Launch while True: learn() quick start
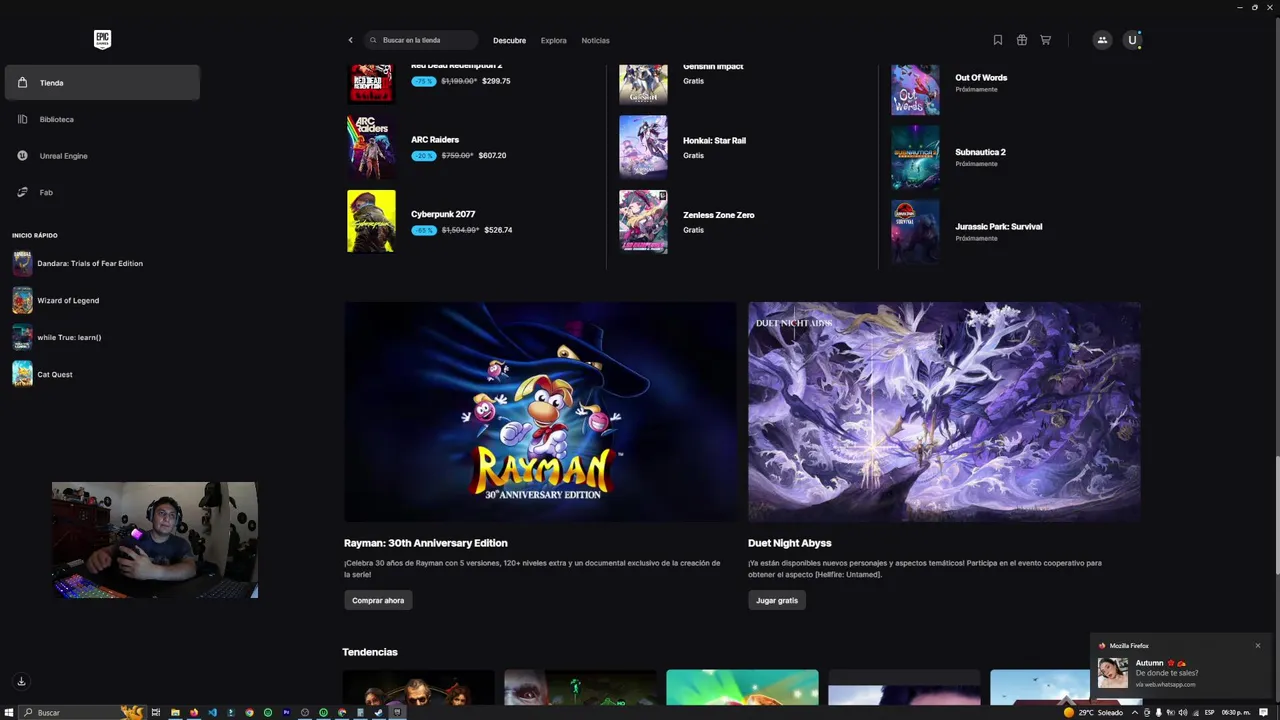 click(x=57, y=337)
